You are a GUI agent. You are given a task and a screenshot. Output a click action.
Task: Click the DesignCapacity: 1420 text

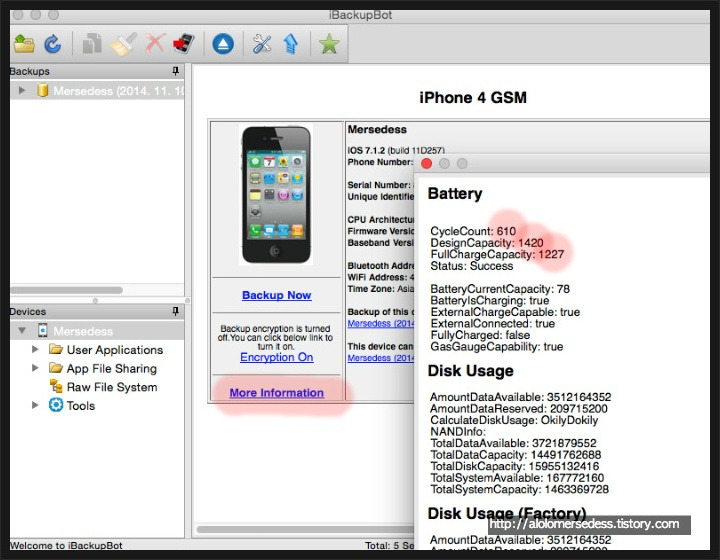click(x=487, y=243)
